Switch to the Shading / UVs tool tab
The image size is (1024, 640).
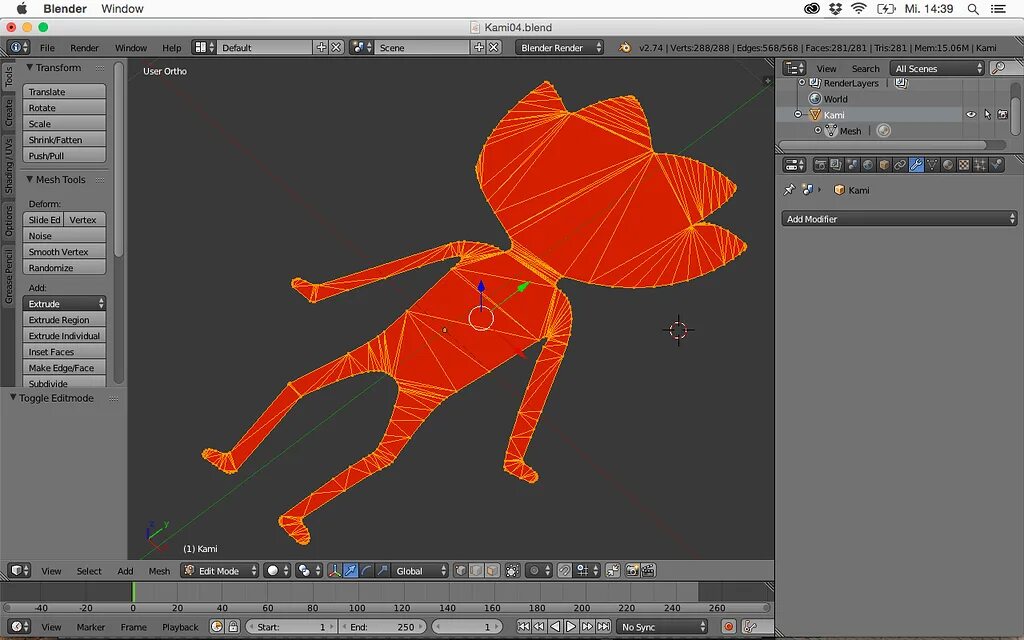(8, 166)
